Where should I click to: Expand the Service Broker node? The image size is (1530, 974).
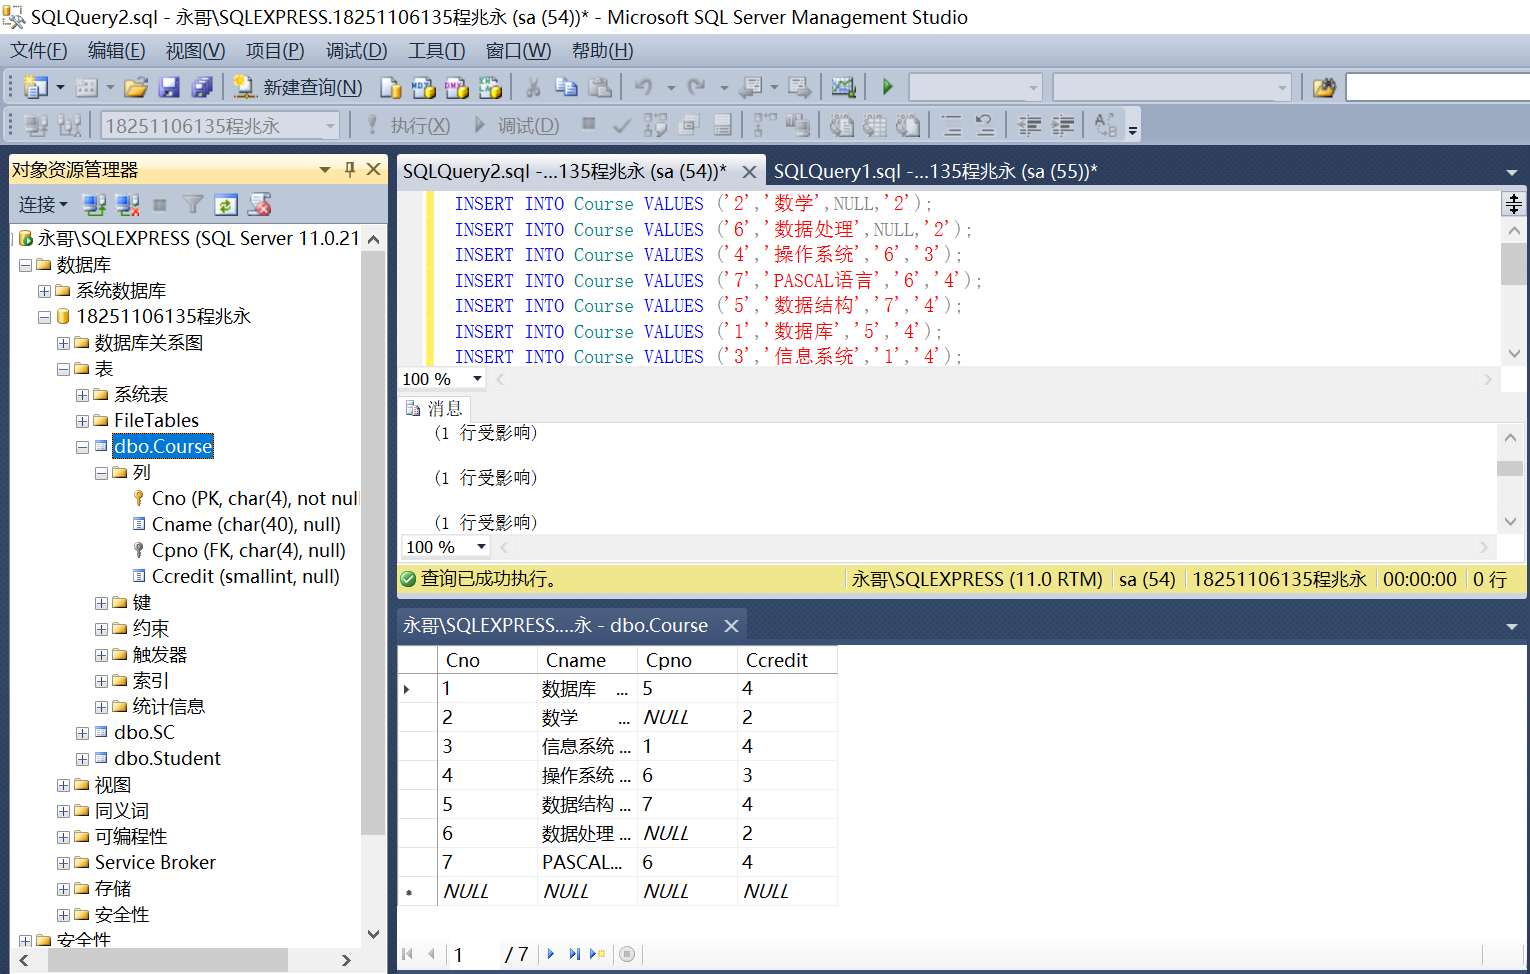pyautogui.click(x=63, y=863)
